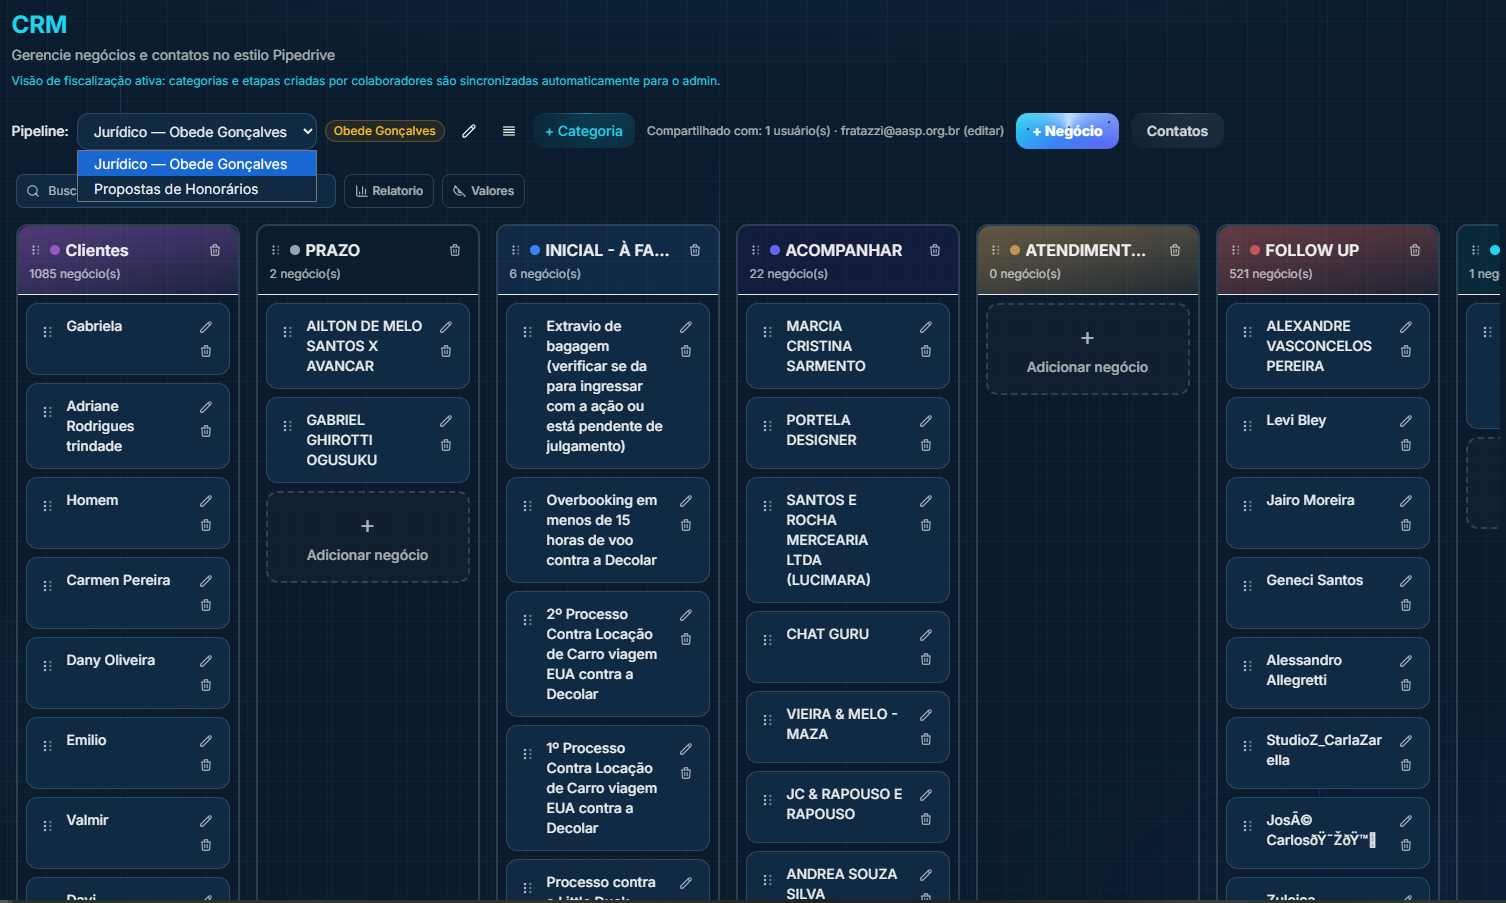Edit the Alessandro Allegretti card
The height and width of the screenshot is (903, 1506).
tap(1406, 661)
